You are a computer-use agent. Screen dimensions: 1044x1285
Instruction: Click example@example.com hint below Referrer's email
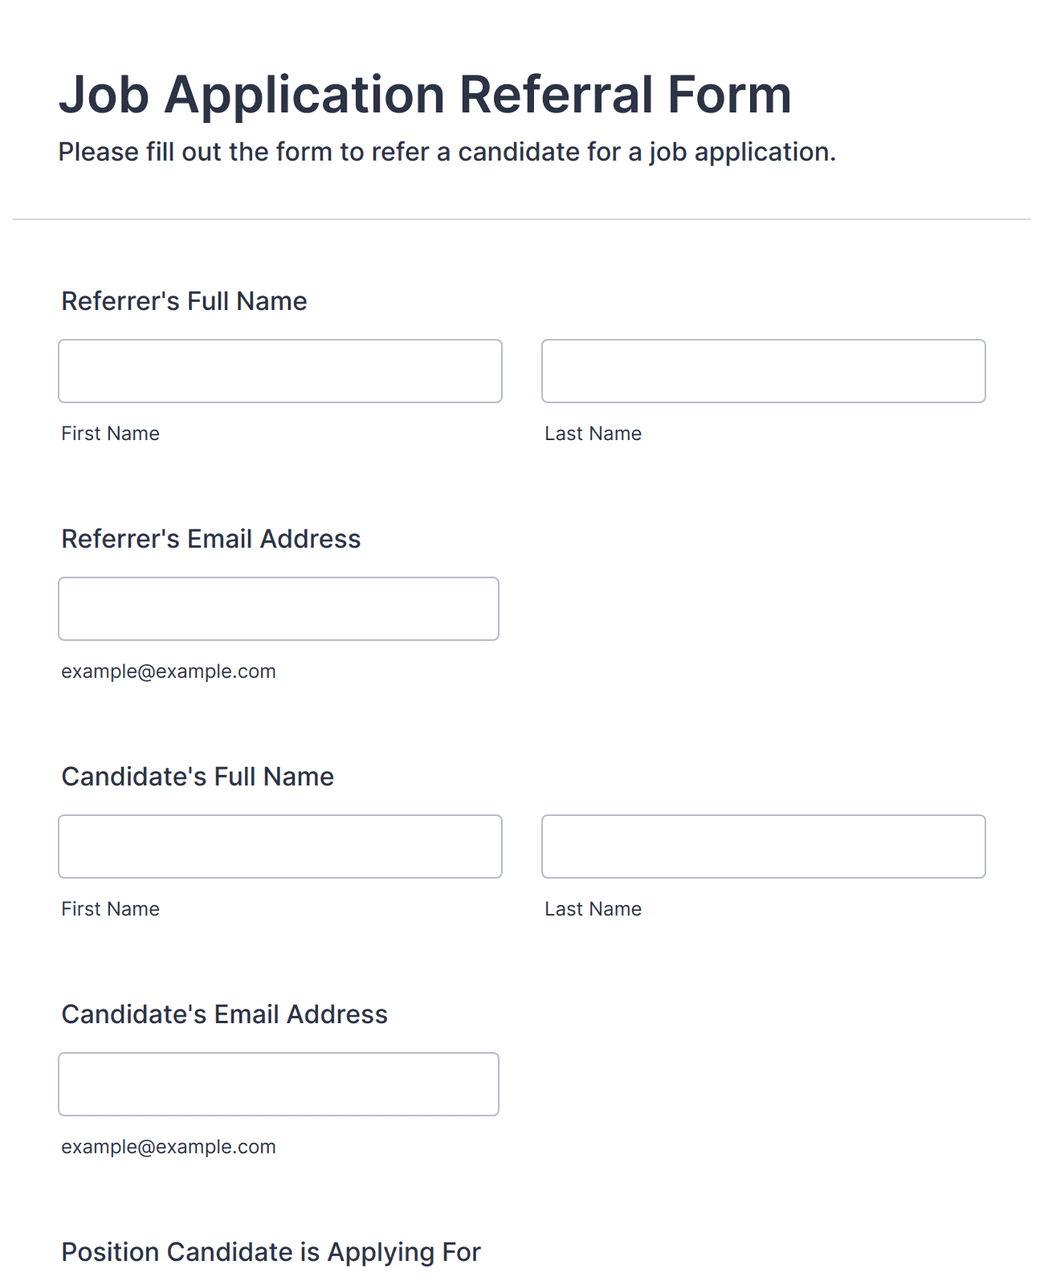[x=168, y=672]
